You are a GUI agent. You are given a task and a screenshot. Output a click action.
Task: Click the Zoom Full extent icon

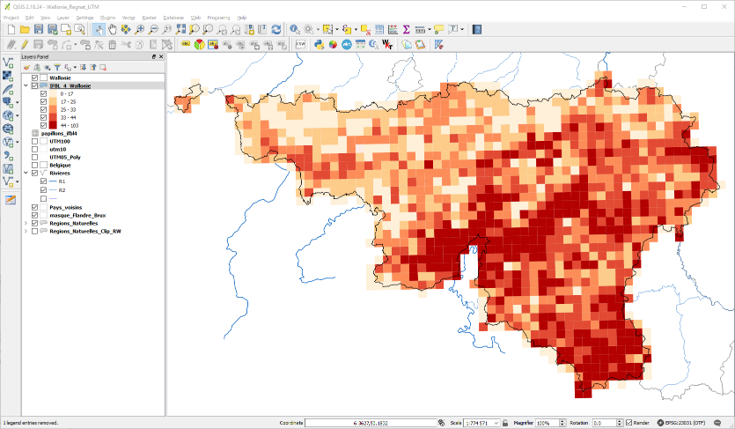point(180,30)
